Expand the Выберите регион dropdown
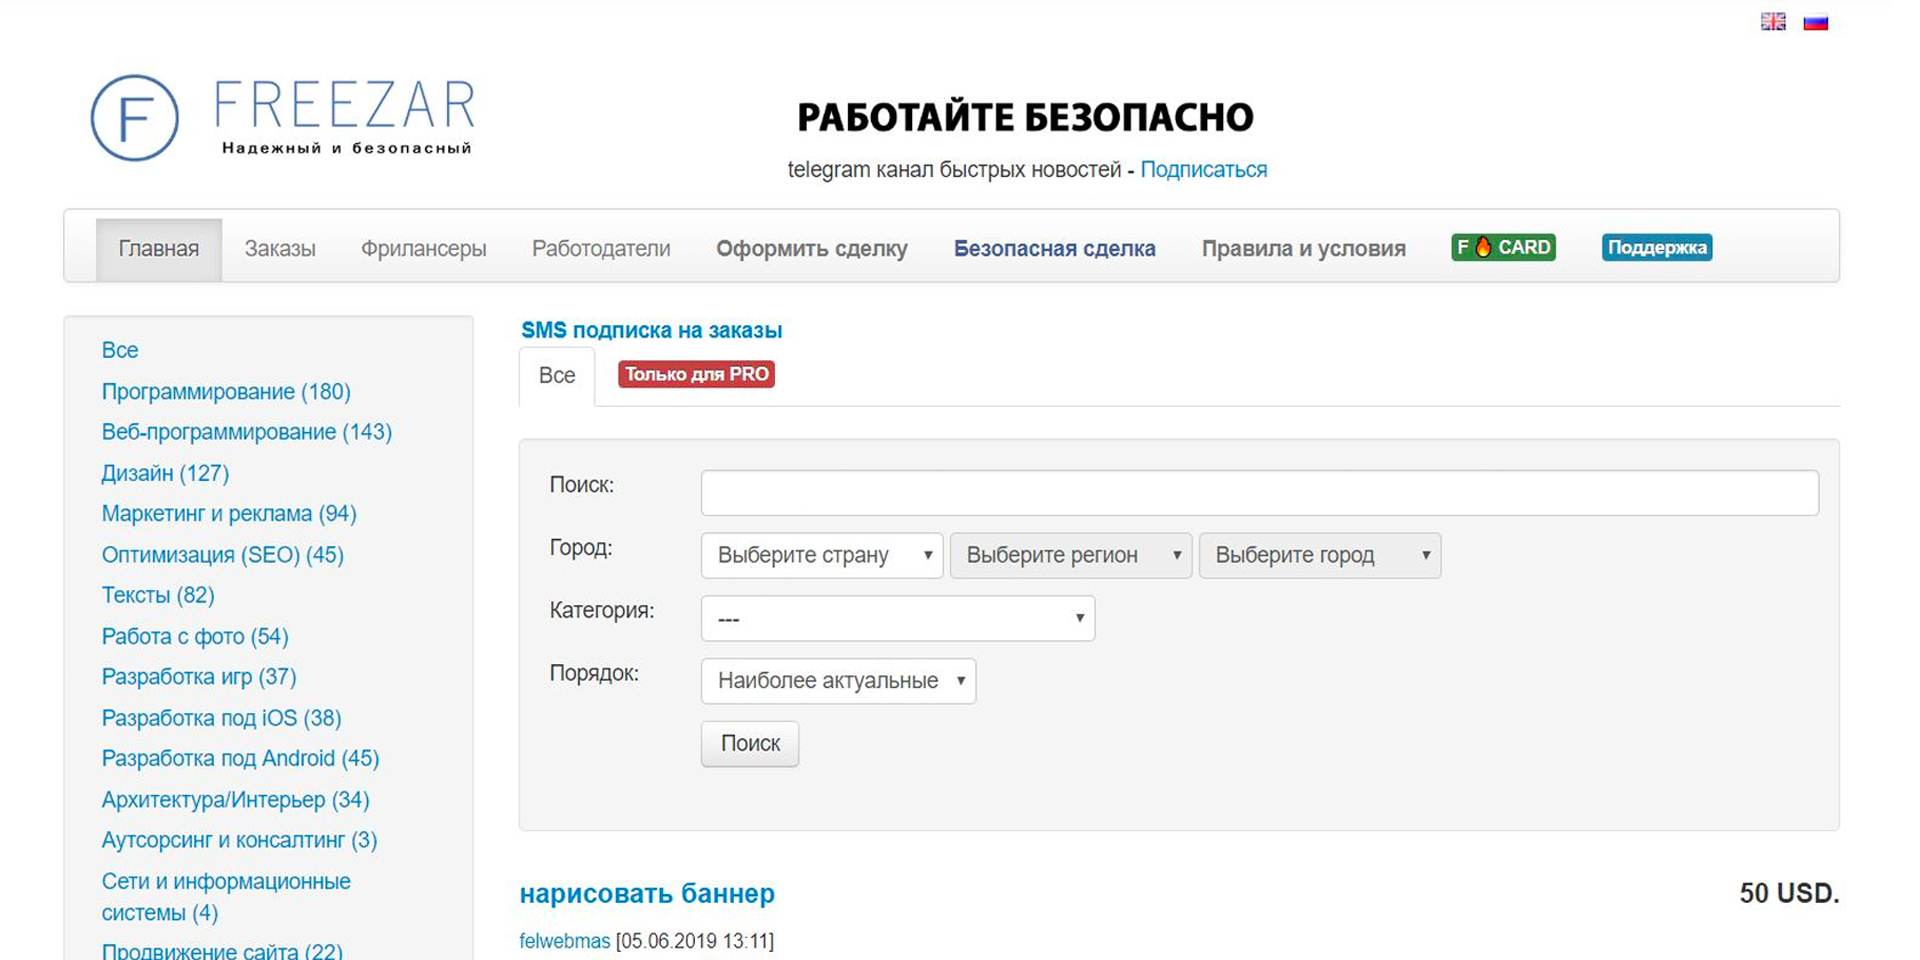The height and width of the screenshot is (960, 1920). (1071, 555)
